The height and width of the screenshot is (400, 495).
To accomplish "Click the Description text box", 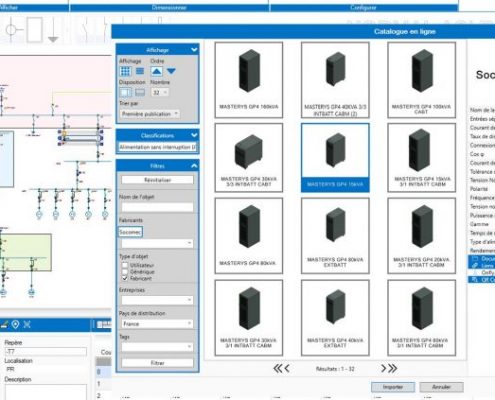I will click(x=46, y=392).
